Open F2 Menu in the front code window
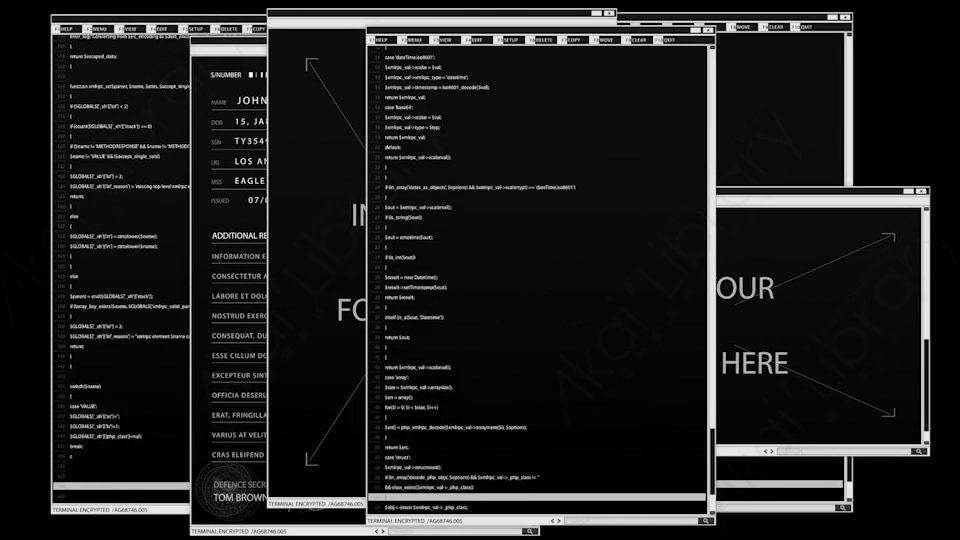The width and height of the screenshot is (960, 540). click(412, 40)
